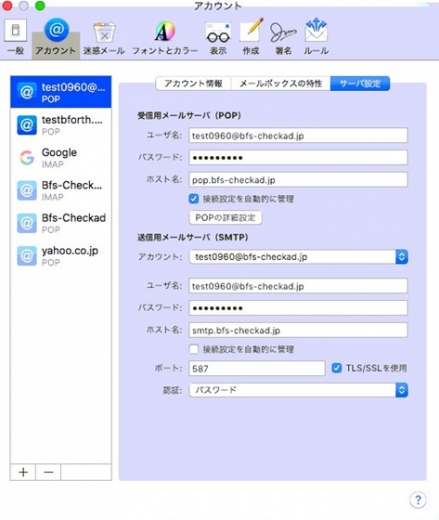The height and width of the screenshot is (520, 439).
Task: Open the 迷惑メール junk mail preferences
Action: 104,38
